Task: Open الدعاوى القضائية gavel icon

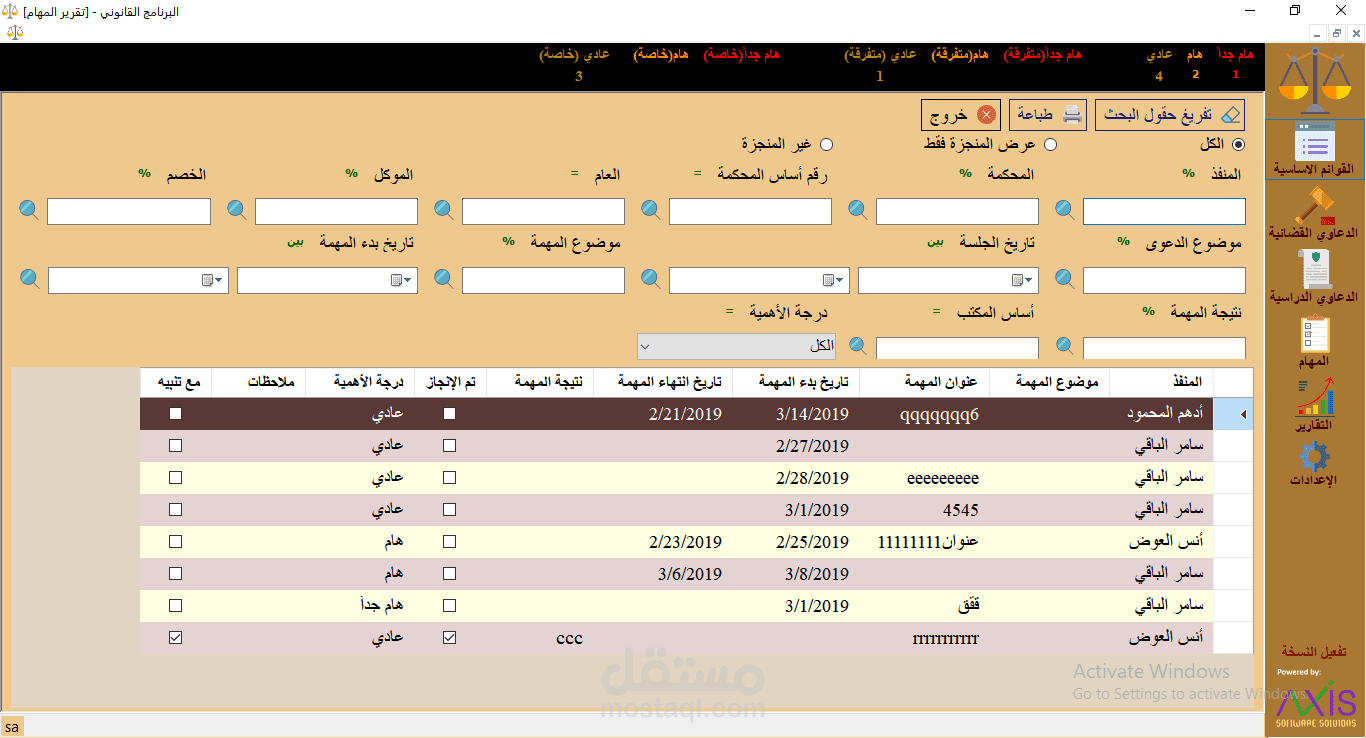Action: 1314,212
